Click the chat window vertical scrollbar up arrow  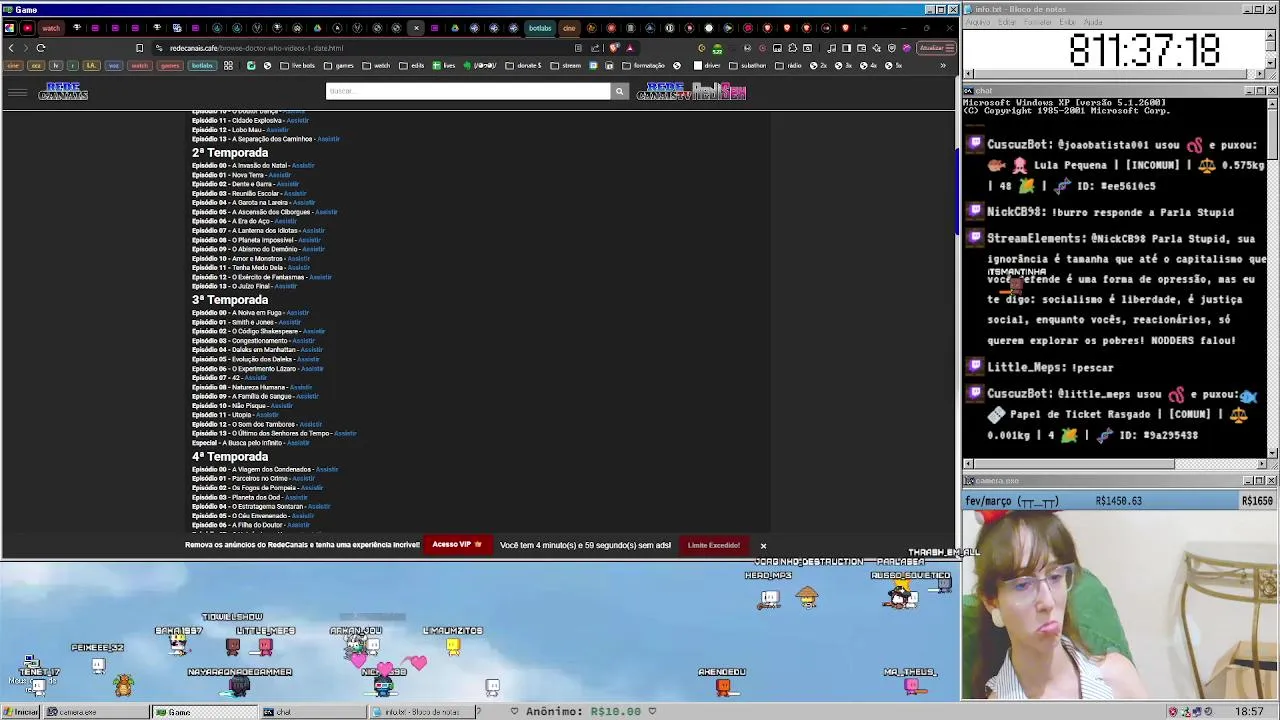(1272, 103)
